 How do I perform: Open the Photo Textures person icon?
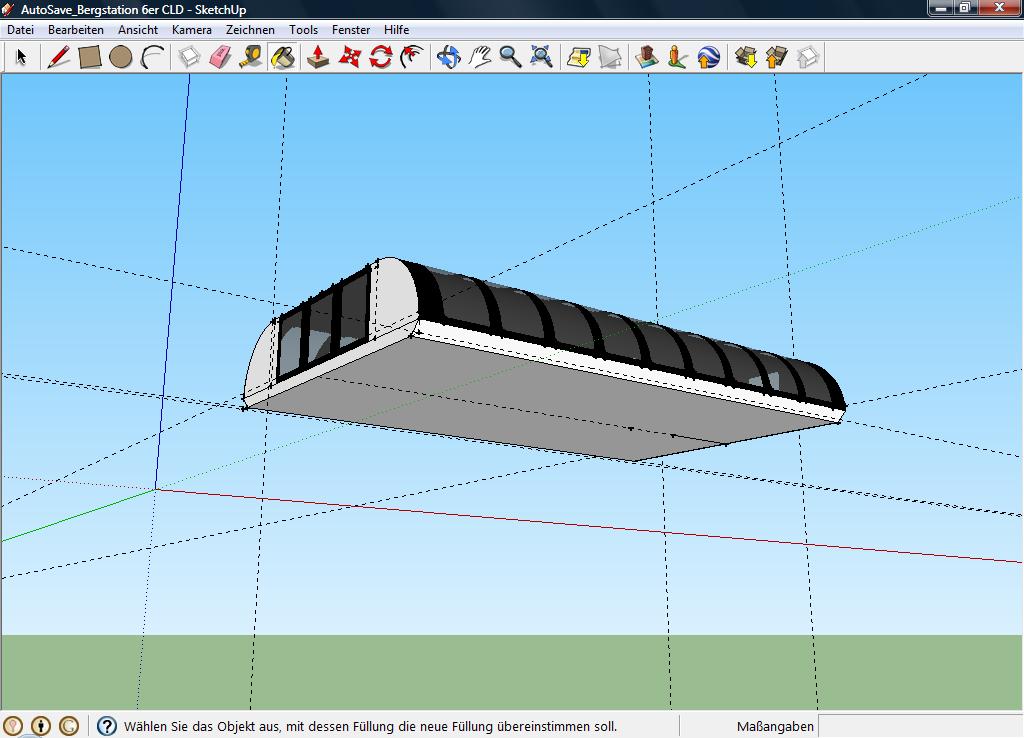click(x=677, y=57)
